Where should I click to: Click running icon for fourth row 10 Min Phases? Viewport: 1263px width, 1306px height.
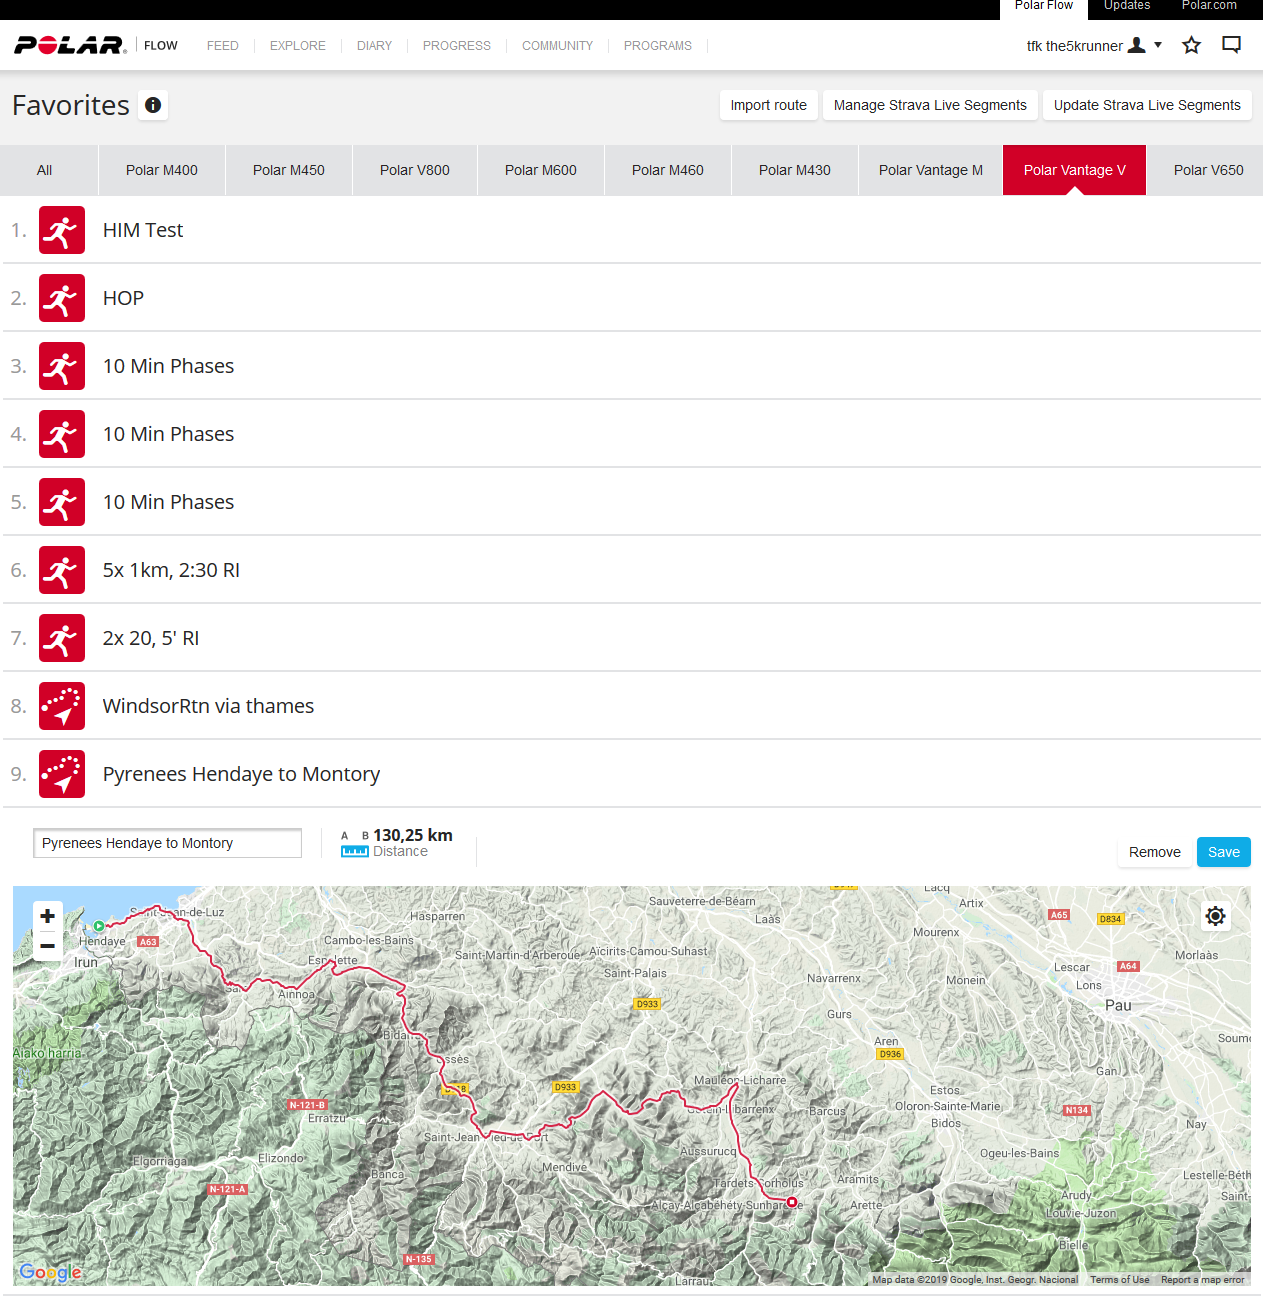62,434
